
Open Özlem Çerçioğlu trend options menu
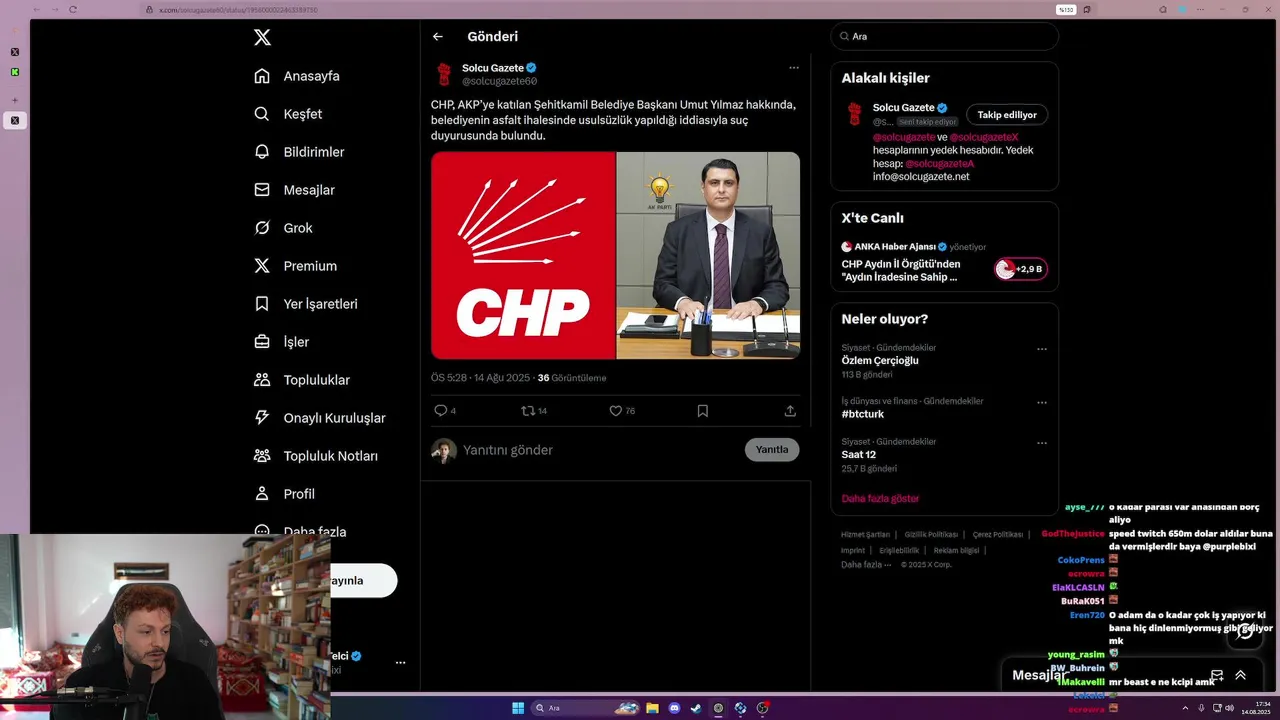pyautogui.click(x=1042, y=350)
